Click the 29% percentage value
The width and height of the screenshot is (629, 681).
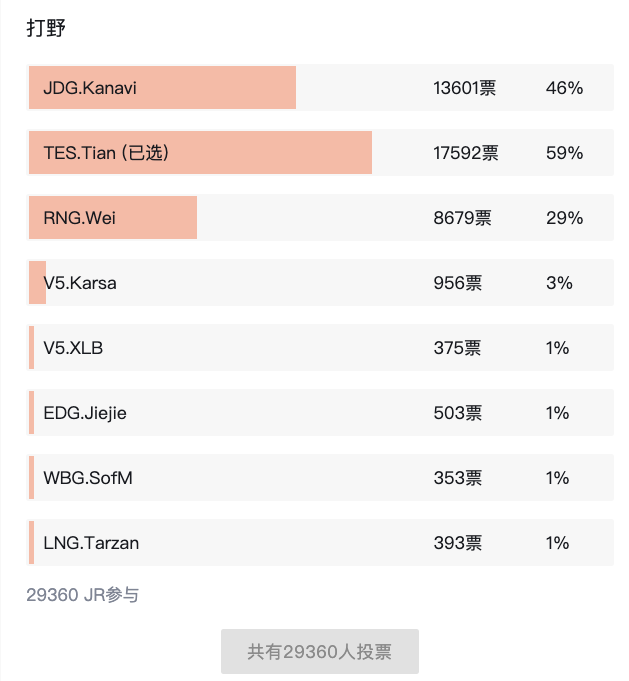(x=564, y=218)
